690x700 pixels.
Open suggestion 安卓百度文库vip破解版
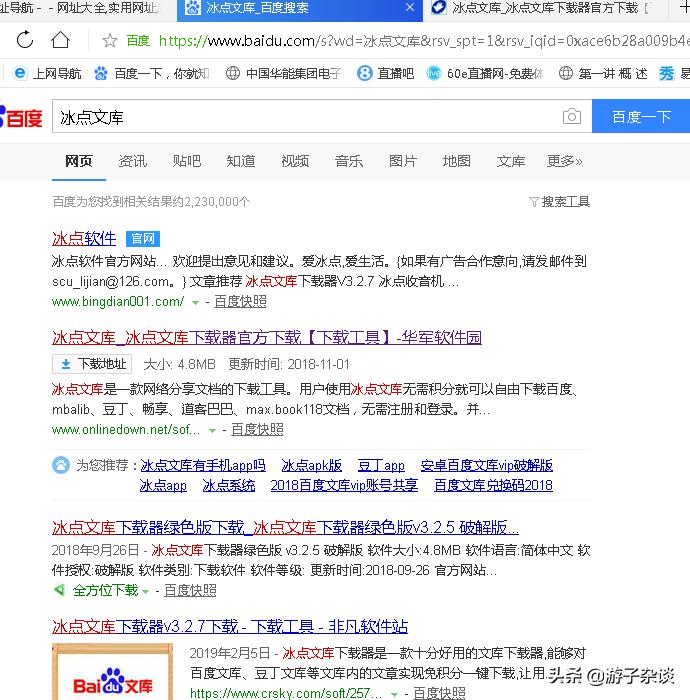point(487,465)
